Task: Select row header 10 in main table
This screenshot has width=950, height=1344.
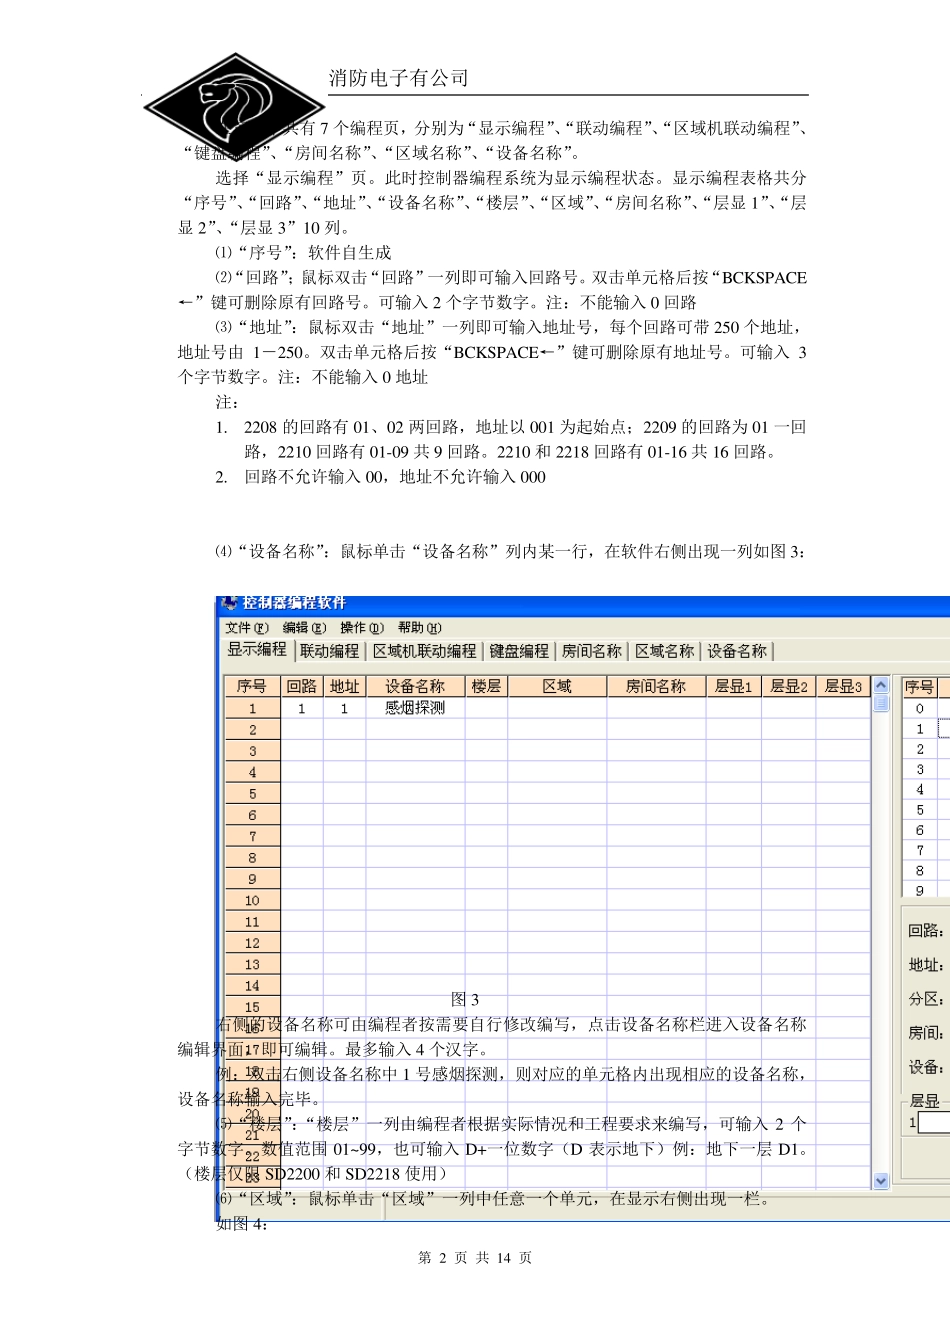Action: [252, 901]
